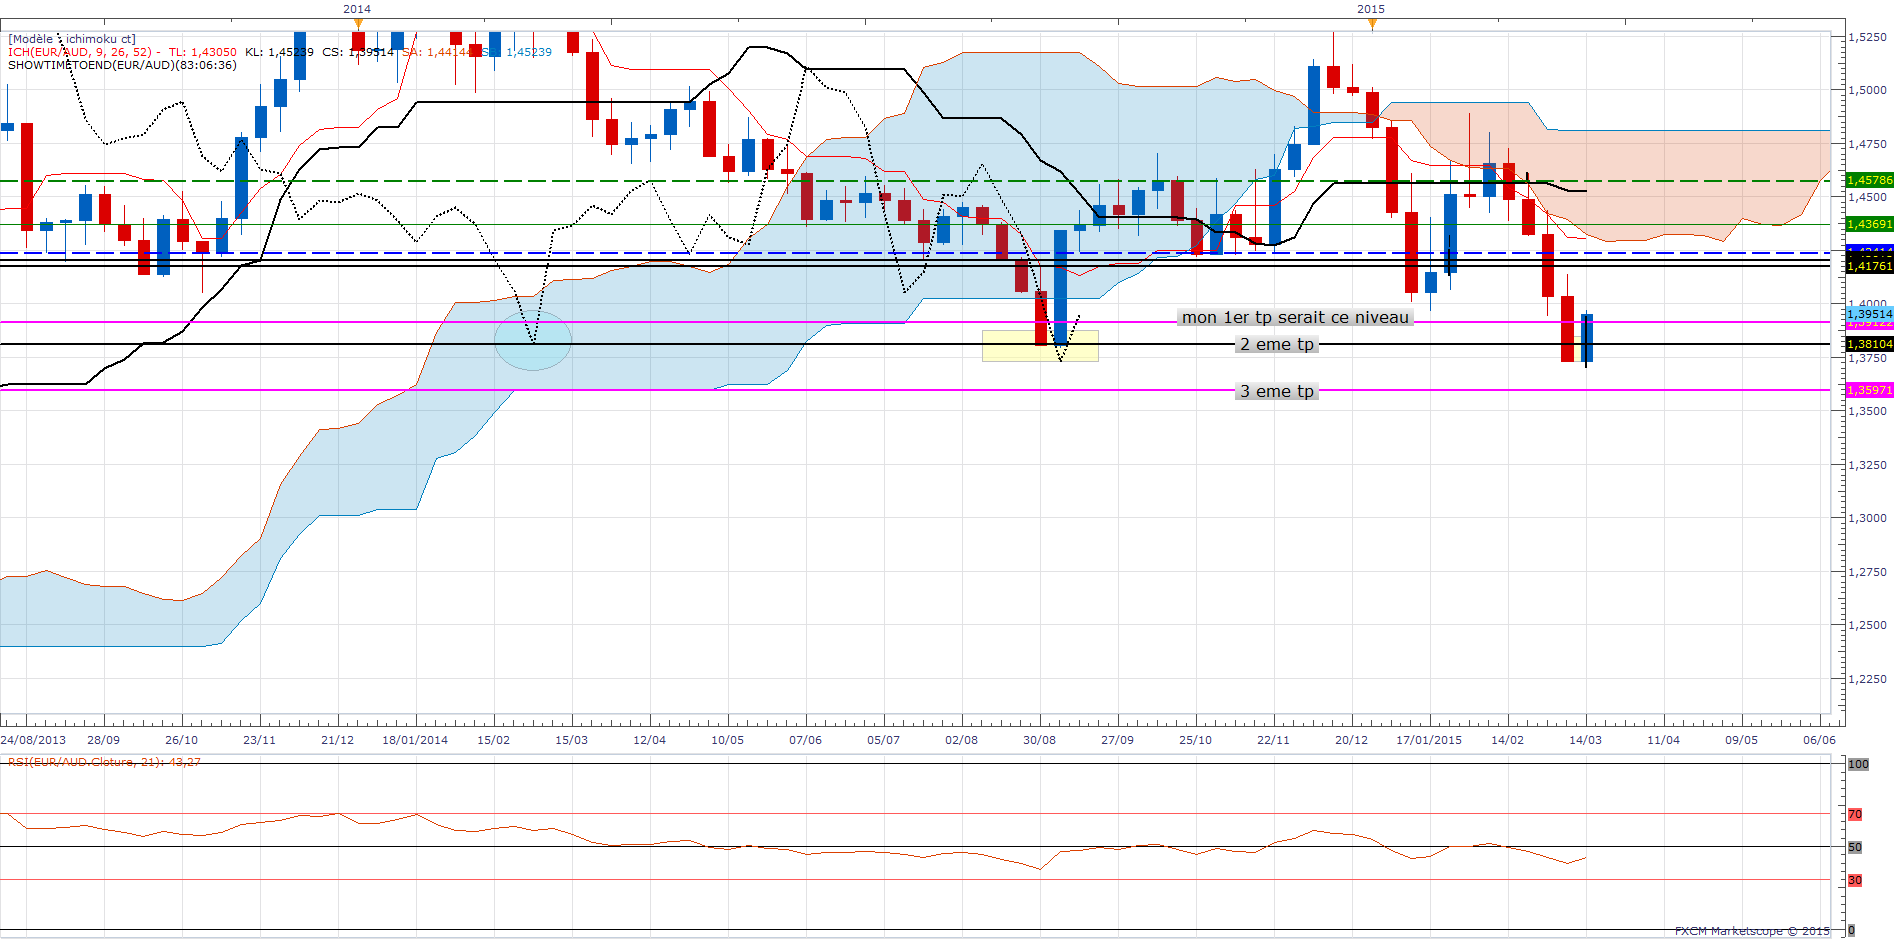Click the black 1,41761 price tag

1869,266
